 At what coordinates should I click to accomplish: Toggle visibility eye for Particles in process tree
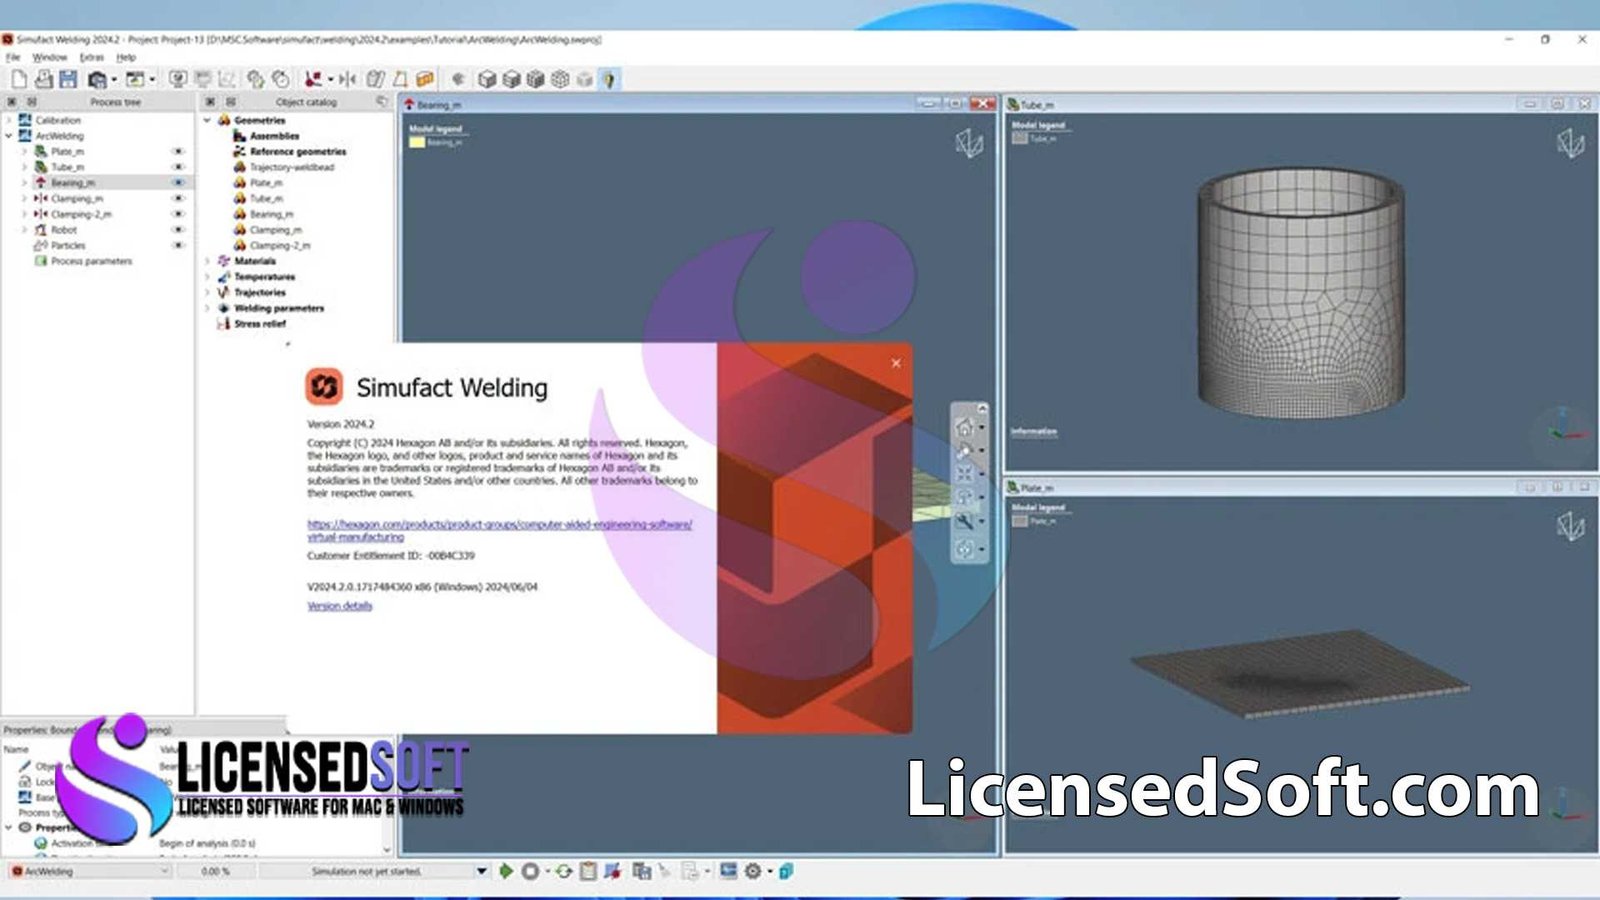(178, 245)
